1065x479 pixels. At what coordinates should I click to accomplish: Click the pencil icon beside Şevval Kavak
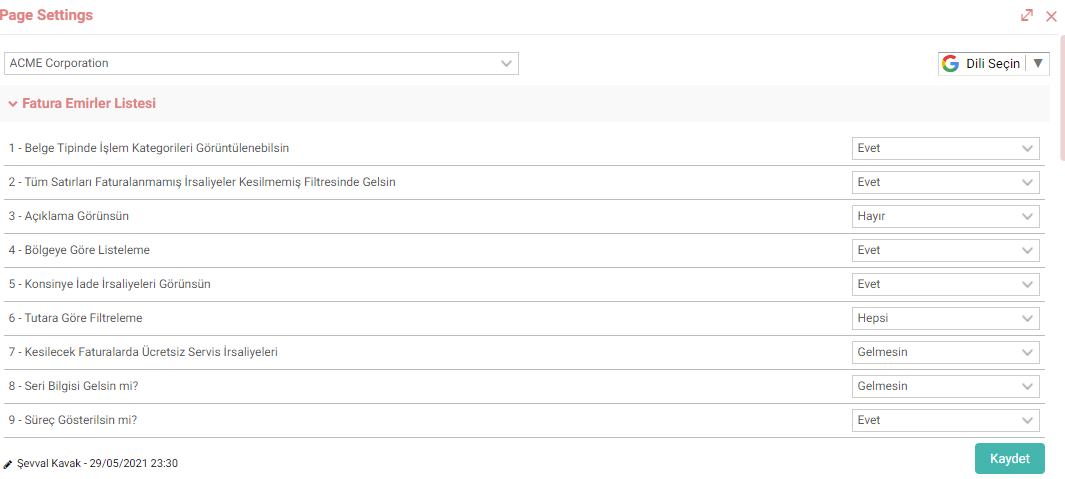pyautogui.click(x=8, y=464)
